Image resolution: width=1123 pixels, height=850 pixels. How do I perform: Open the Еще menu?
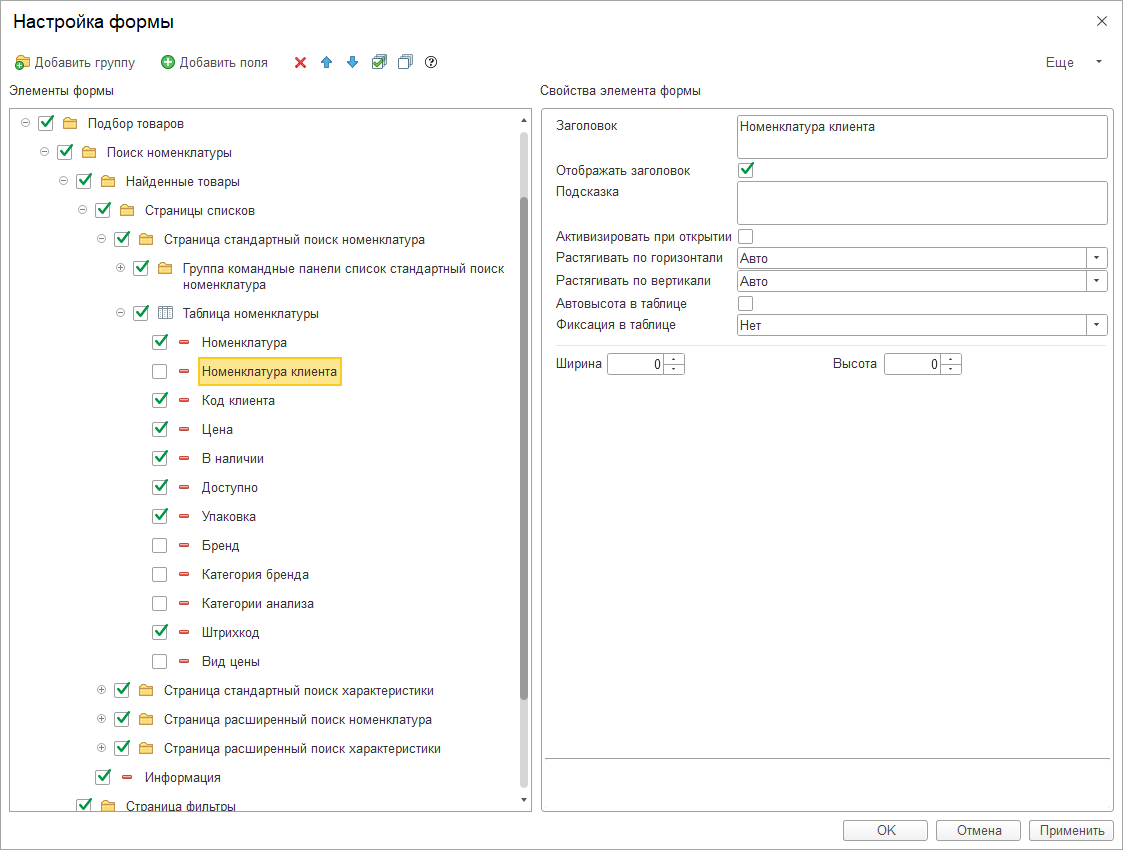tap(1073, 63)
